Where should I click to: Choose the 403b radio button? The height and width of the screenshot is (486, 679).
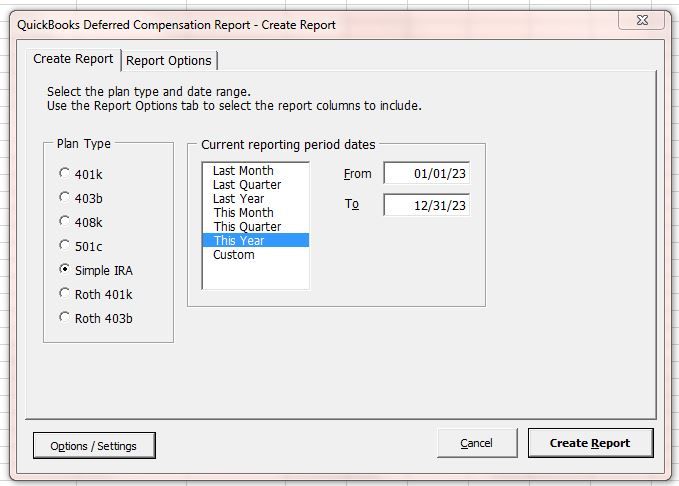click(66, 197)
